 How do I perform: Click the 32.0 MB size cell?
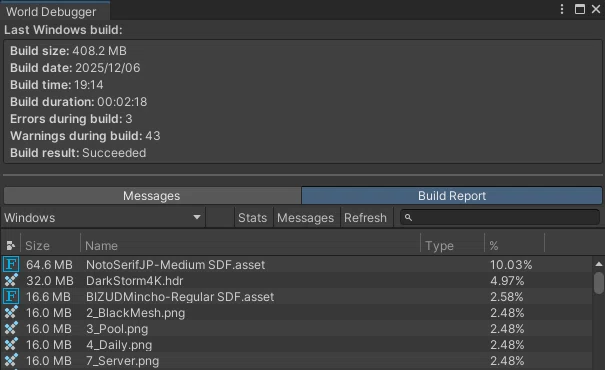coord(50,280)
